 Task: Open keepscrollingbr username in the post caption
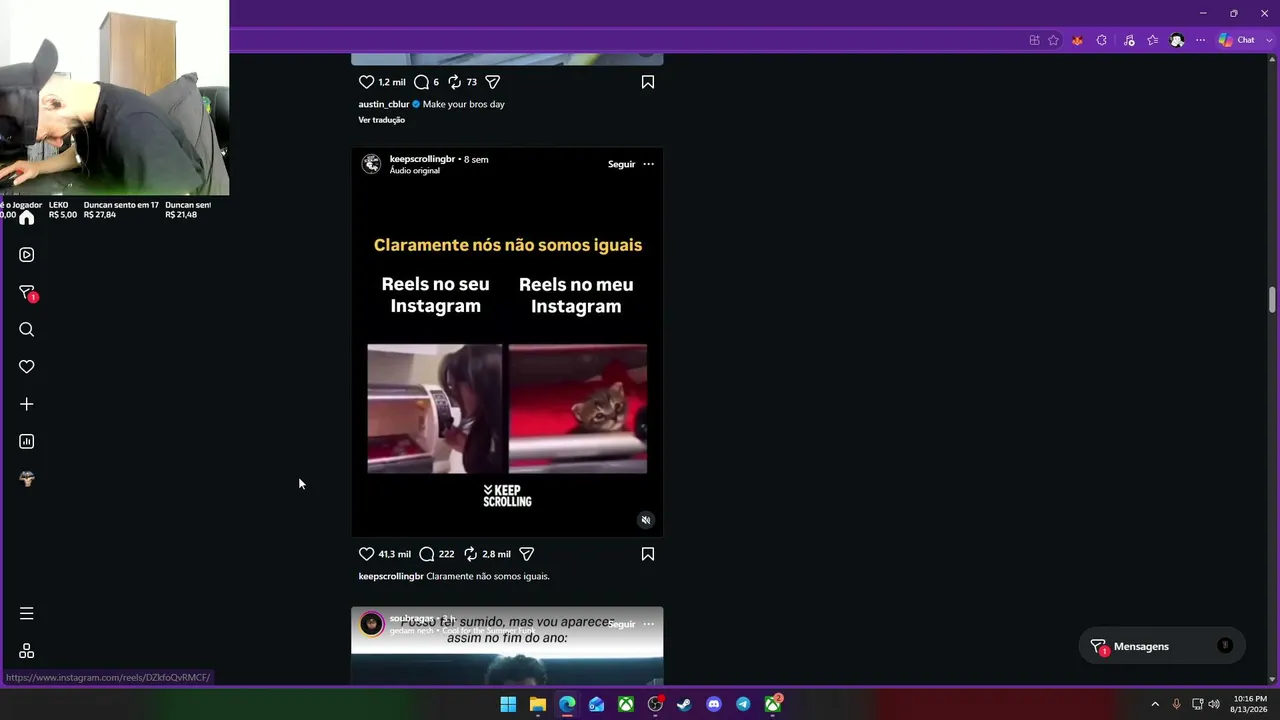(391, 576)
